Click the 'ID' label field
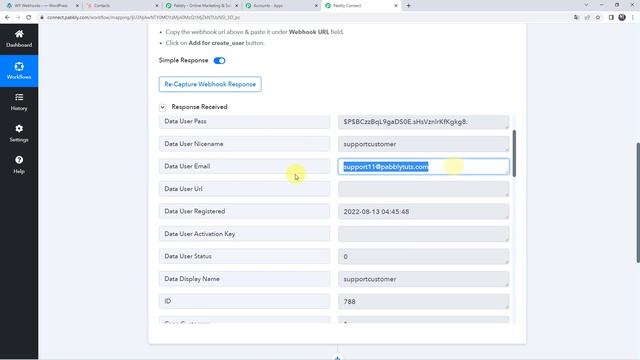The height and width of the screenshot is (360, 640). (x=244, y=301)
